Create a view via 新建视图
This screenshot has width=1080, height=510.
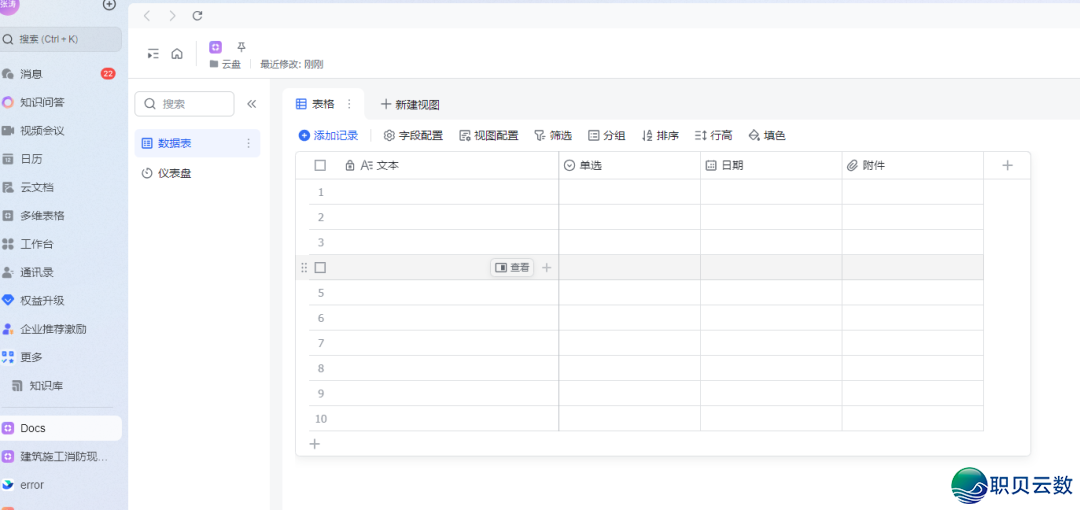point(411,105)
